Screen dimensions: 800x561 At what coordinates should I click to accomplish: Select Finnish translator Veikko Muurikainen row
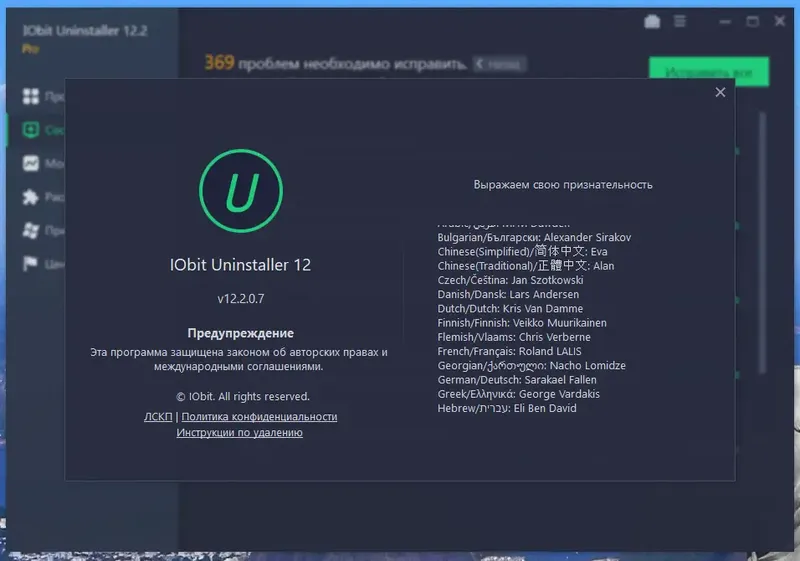click(x=521, y=323)
